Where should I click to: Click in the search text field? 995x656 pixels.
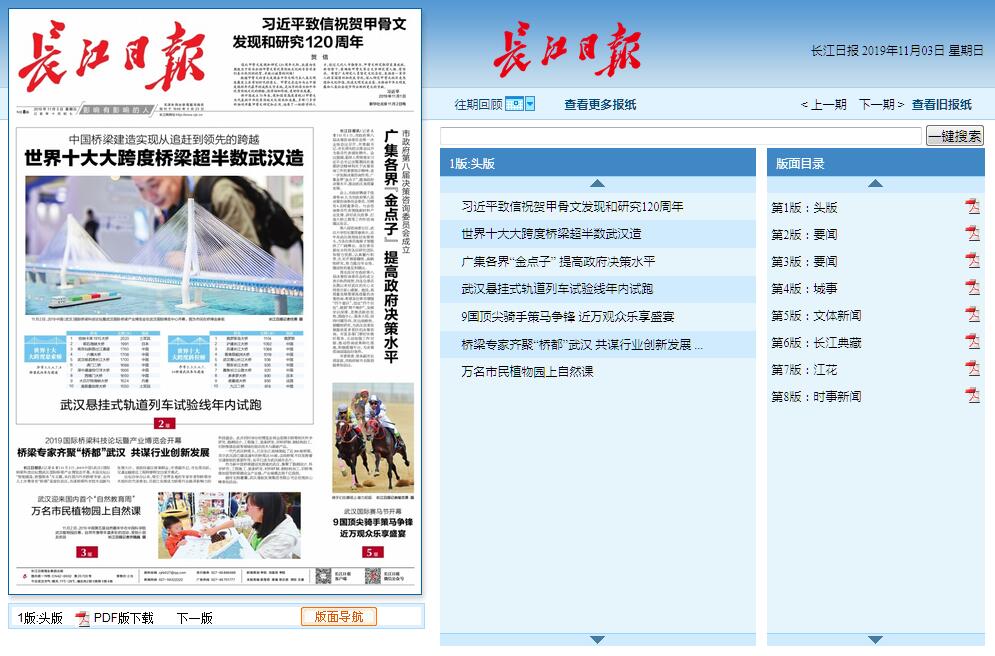tap(681, 136)
